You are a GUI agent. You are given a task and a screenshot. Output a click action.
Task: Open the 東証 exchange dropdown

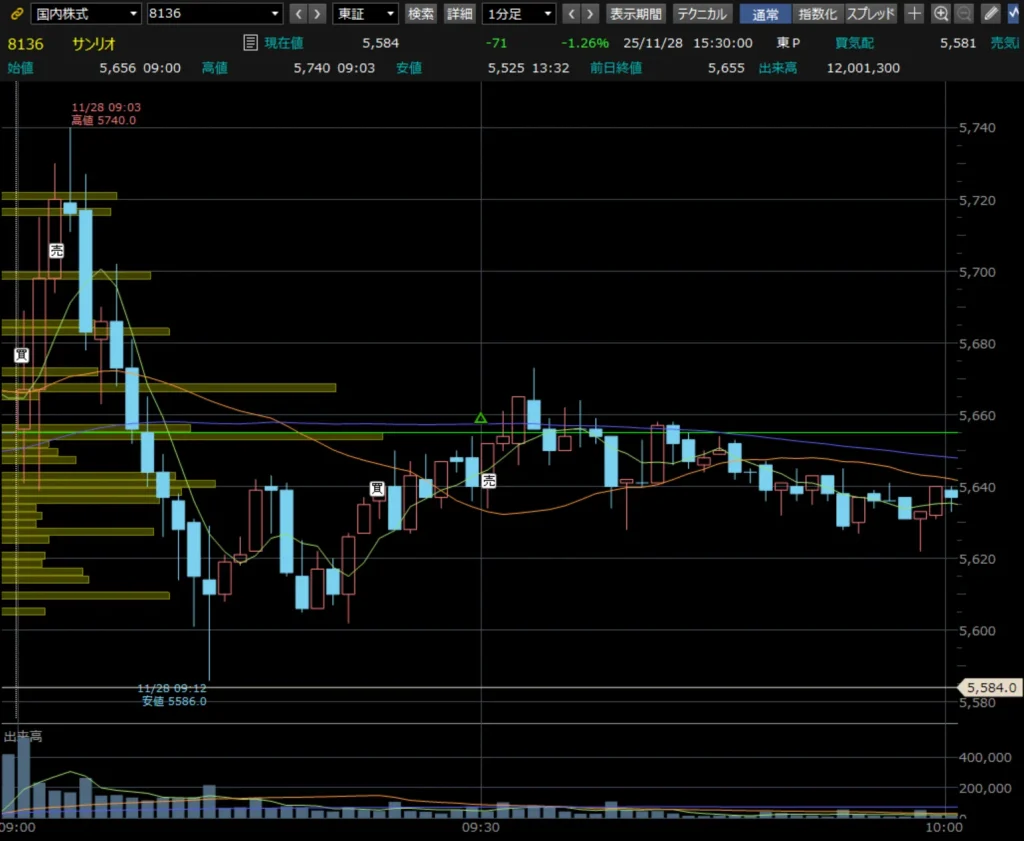pyautogui.click(x=365, y=14)
